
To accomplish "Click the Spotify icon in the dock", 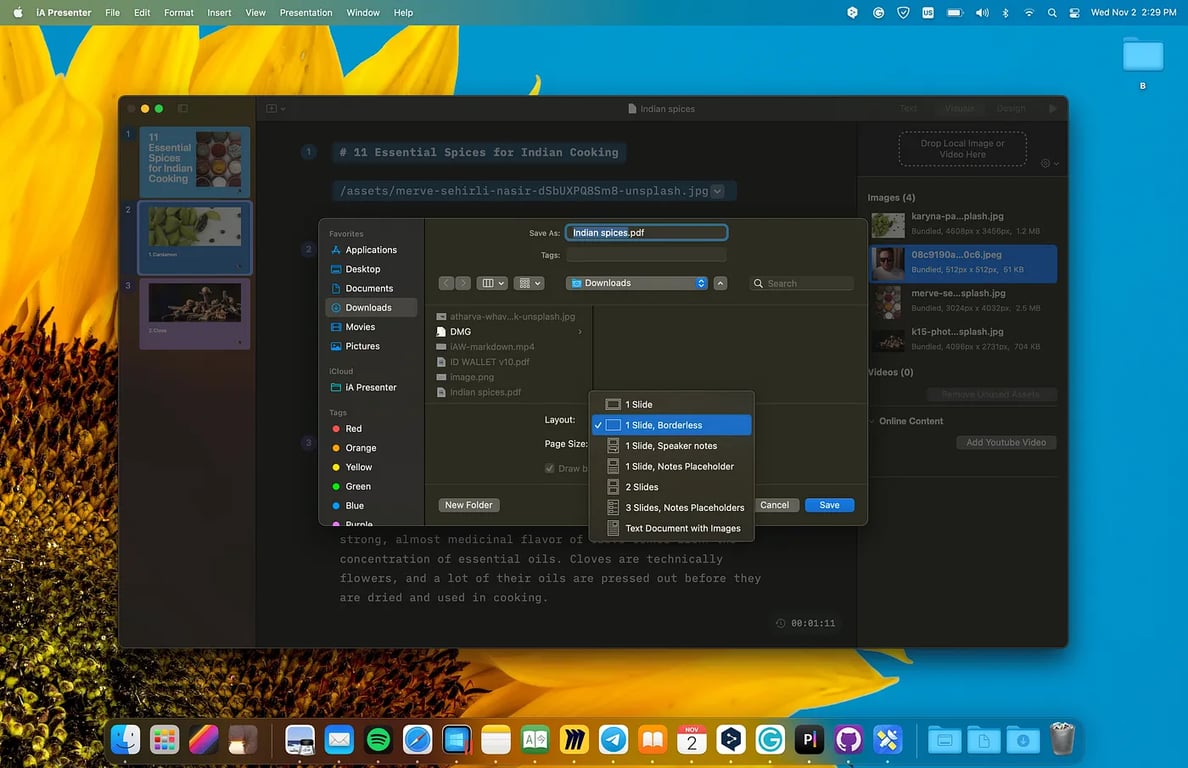I will (x=378, y=740).
